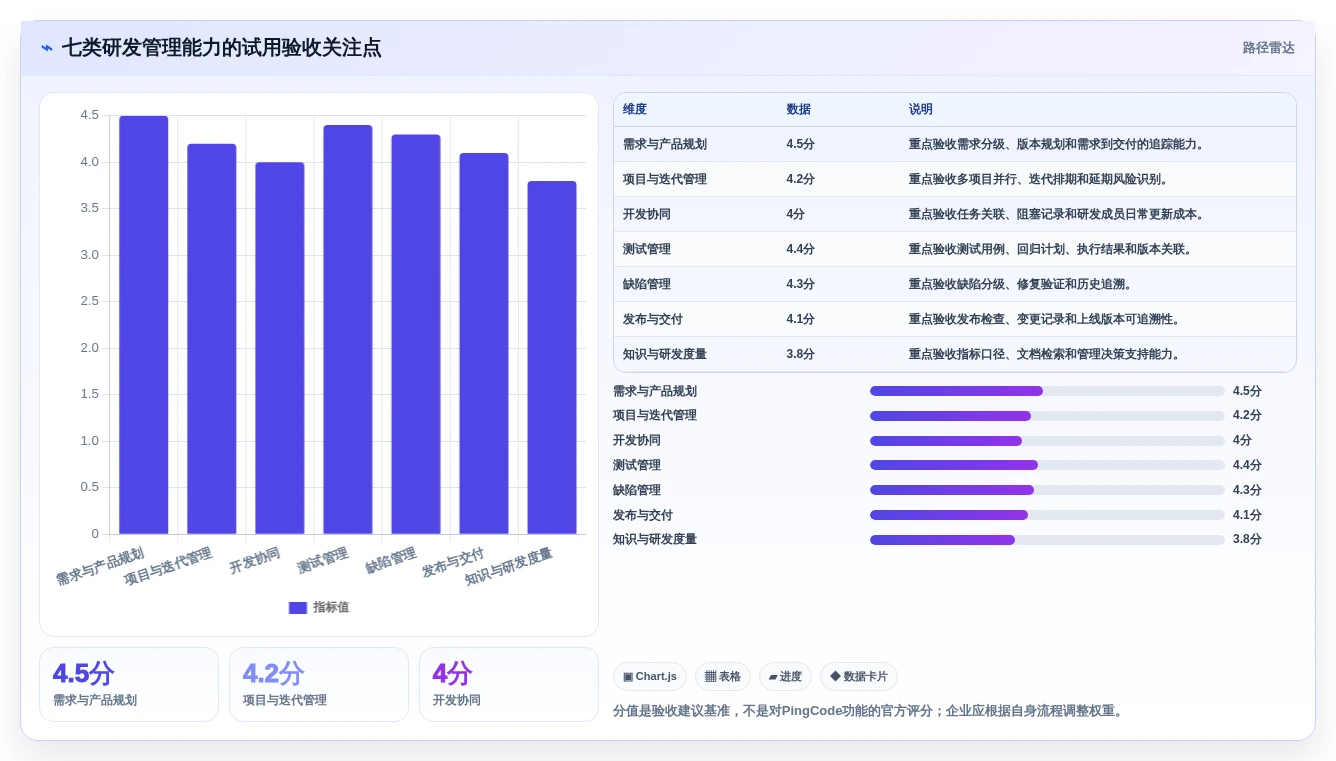Click the 开发协同 x-axis label in chart
This screenshot has height=761, width=1336.
[x=255, y=561]
